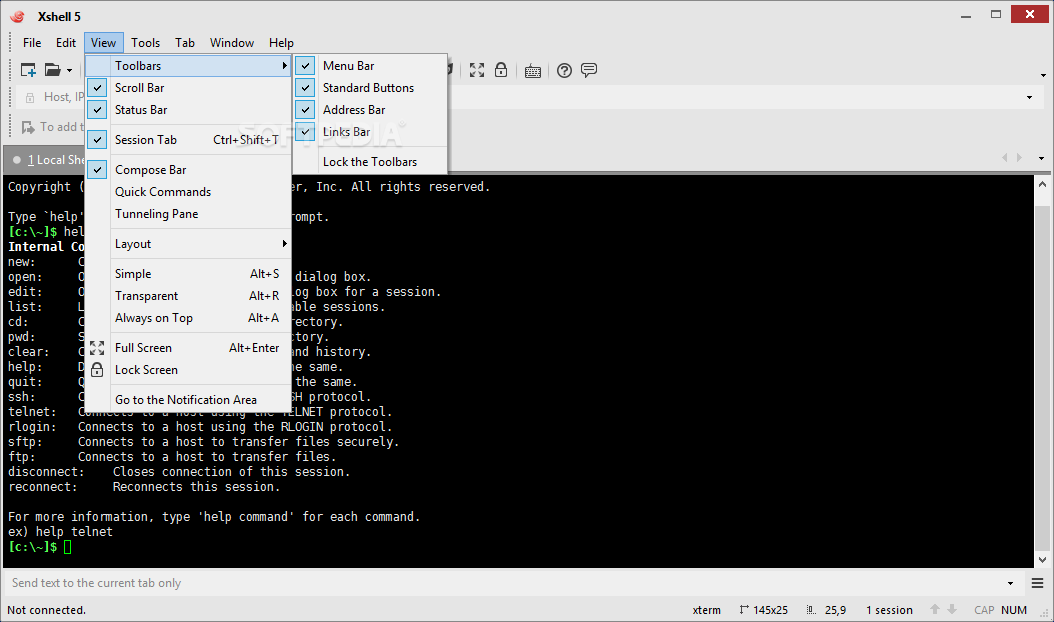The width and height of the screenshot is (1054, 622).
Task: Click the Full Screen icon in the View menu
Action: click(97, 348)
